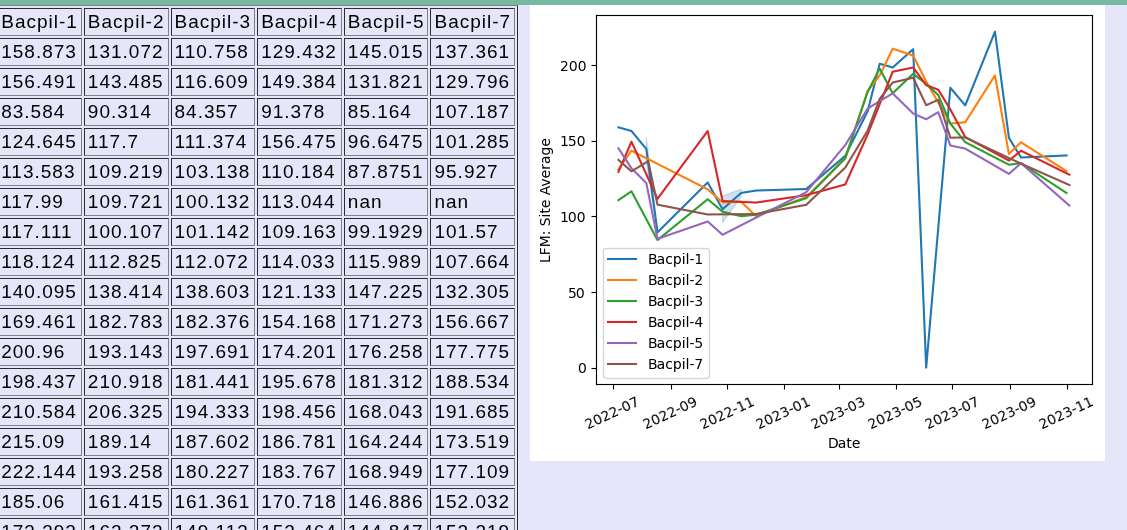
Task: Click the cell showing 156.491
Action: 41,82
